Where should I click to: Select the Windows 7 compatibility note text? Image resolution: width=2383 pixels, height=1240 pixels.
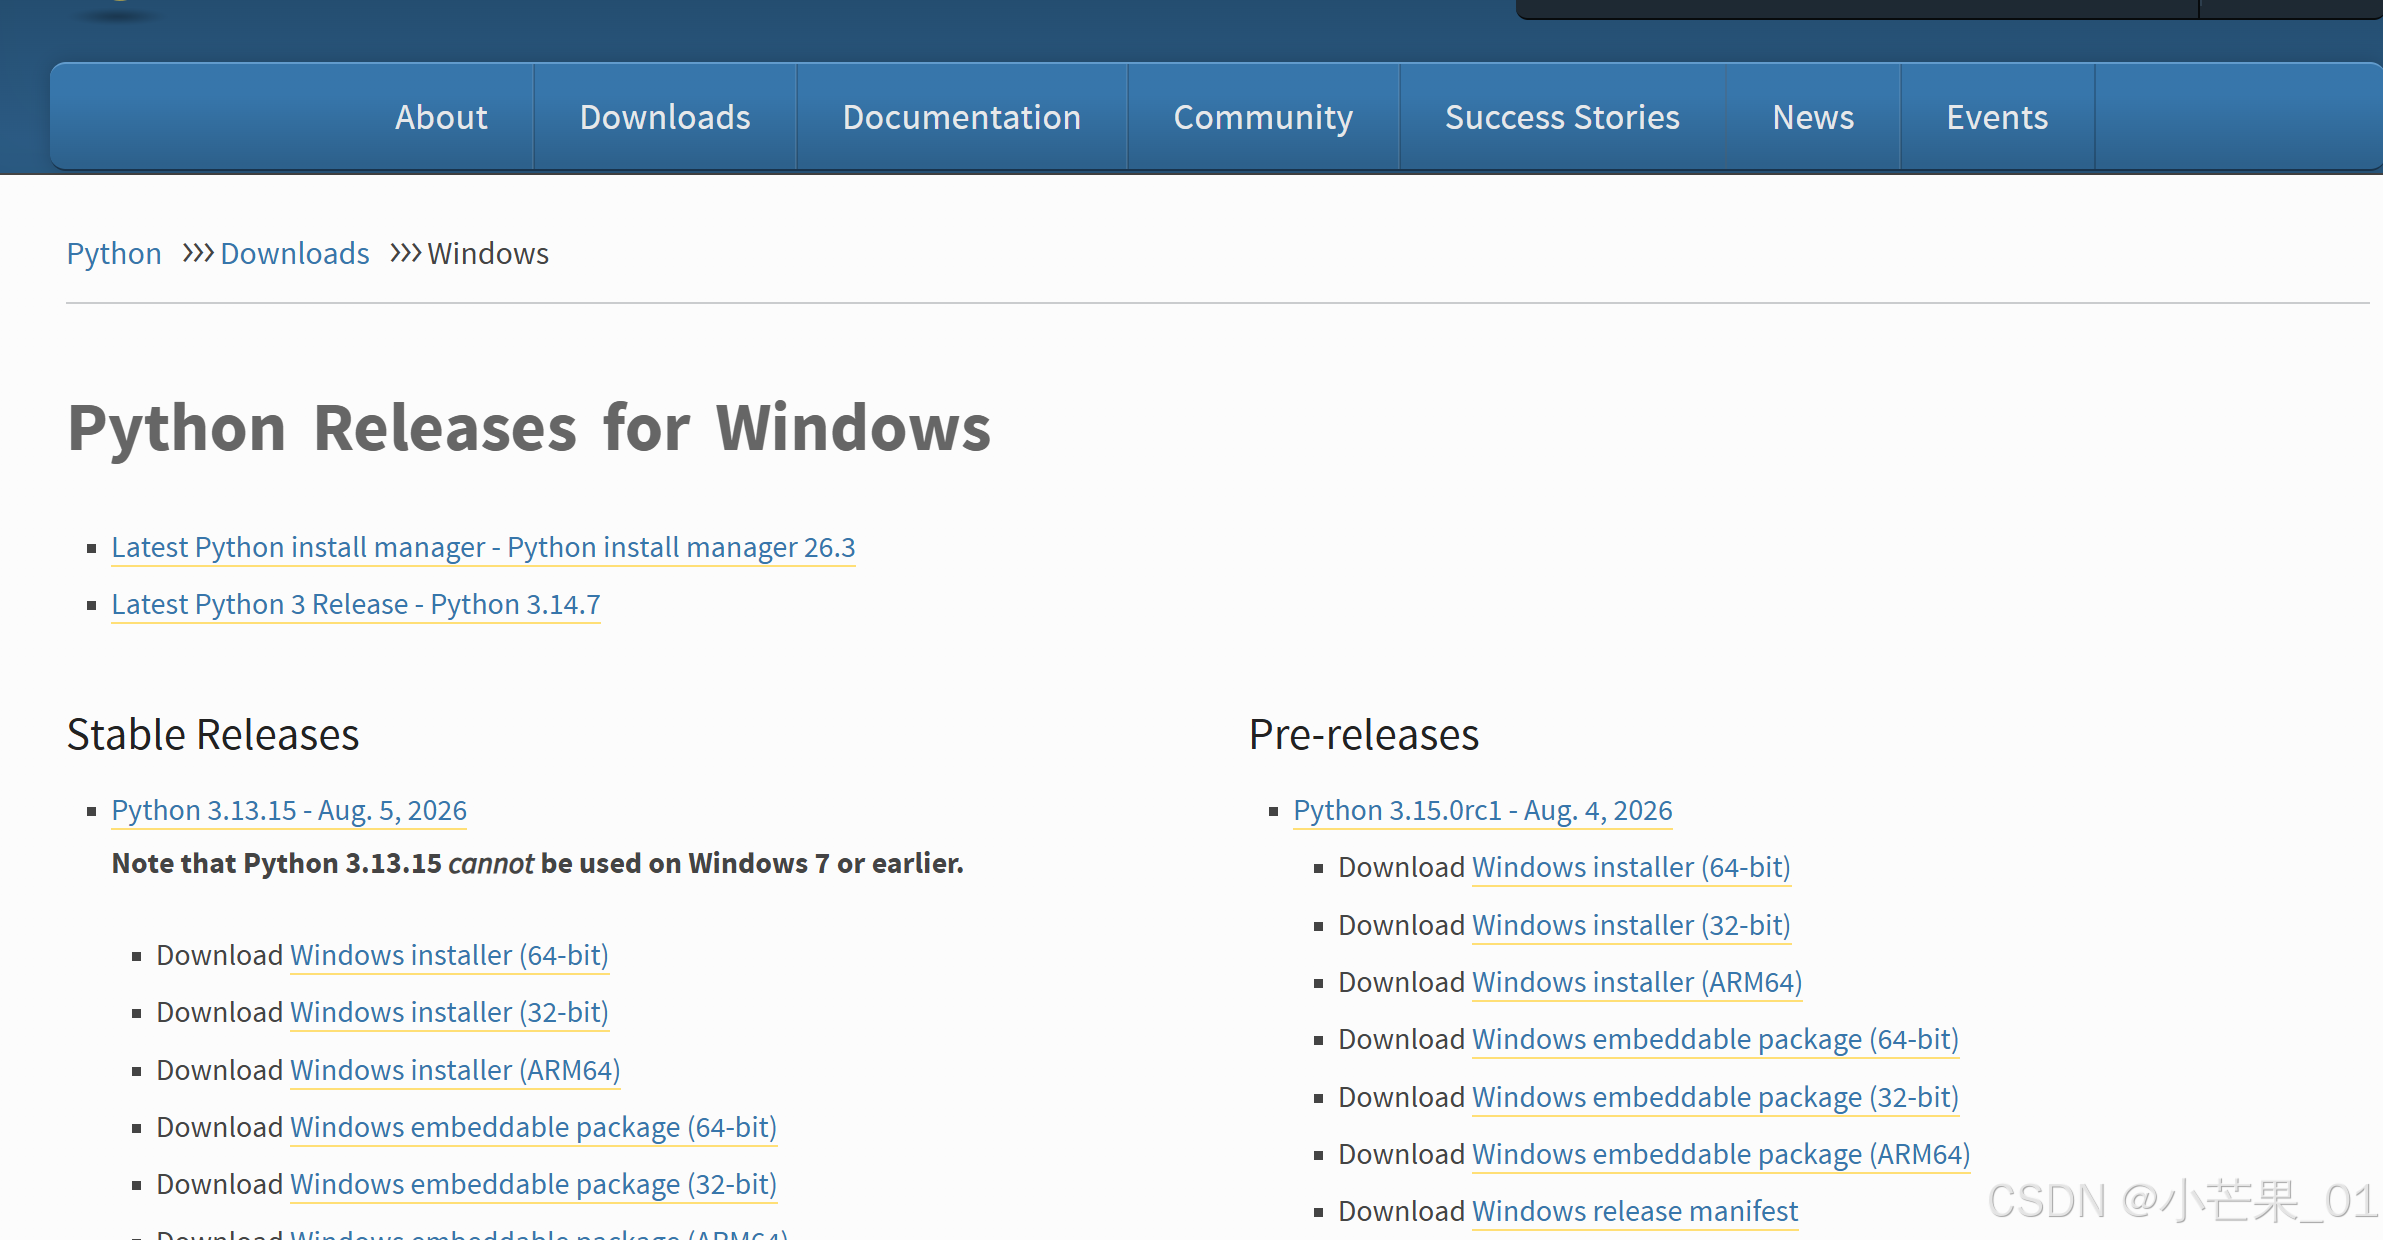538,864
